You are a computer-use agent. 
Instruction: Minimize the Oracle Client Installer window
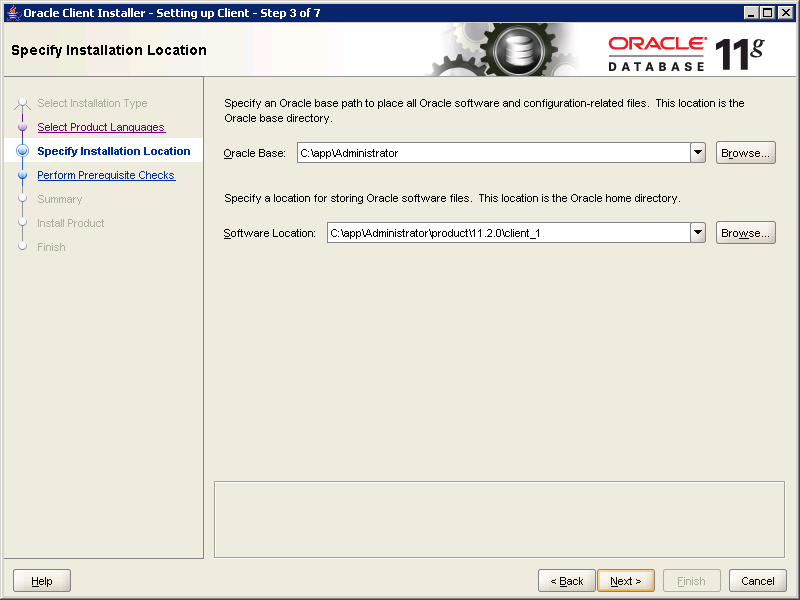[x=751, y=13]
